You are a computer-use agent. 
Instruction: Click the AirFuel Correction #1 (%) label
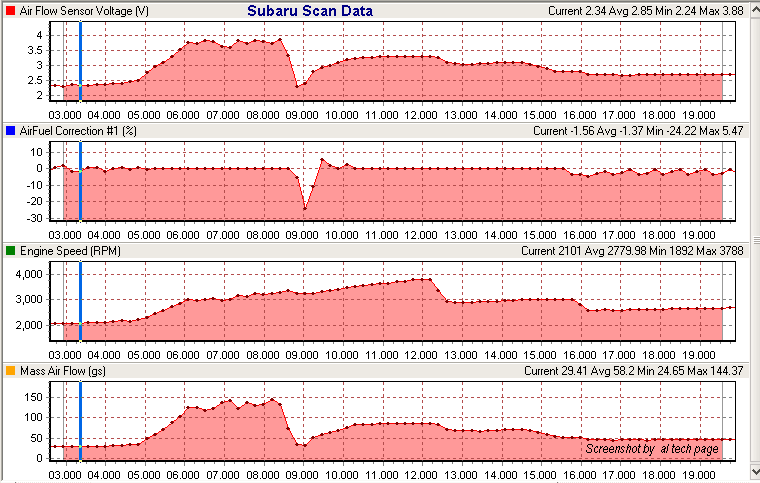point(77,131)
